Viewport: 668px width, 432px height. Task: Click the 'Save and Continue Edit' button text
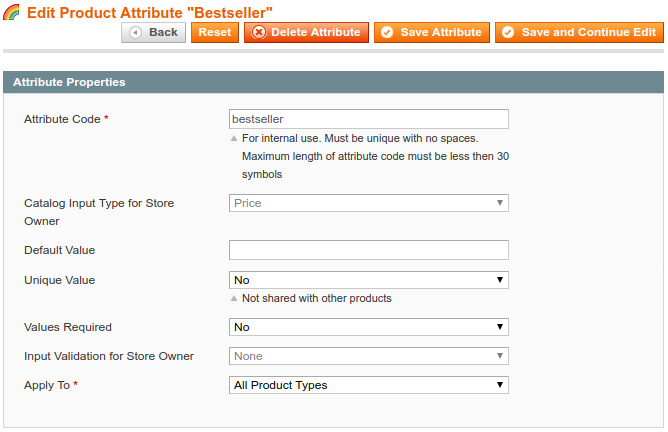tap(588, 33)
